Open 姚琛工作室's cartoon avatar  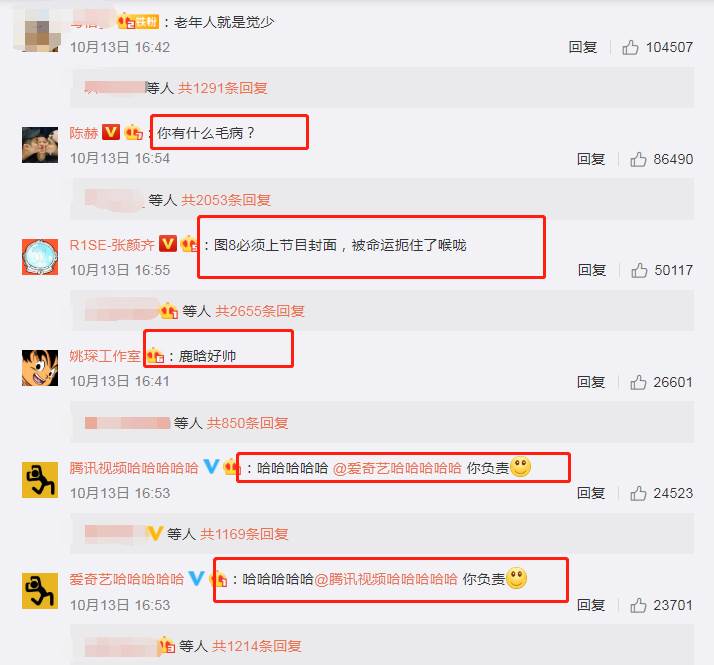coord(40,368)
